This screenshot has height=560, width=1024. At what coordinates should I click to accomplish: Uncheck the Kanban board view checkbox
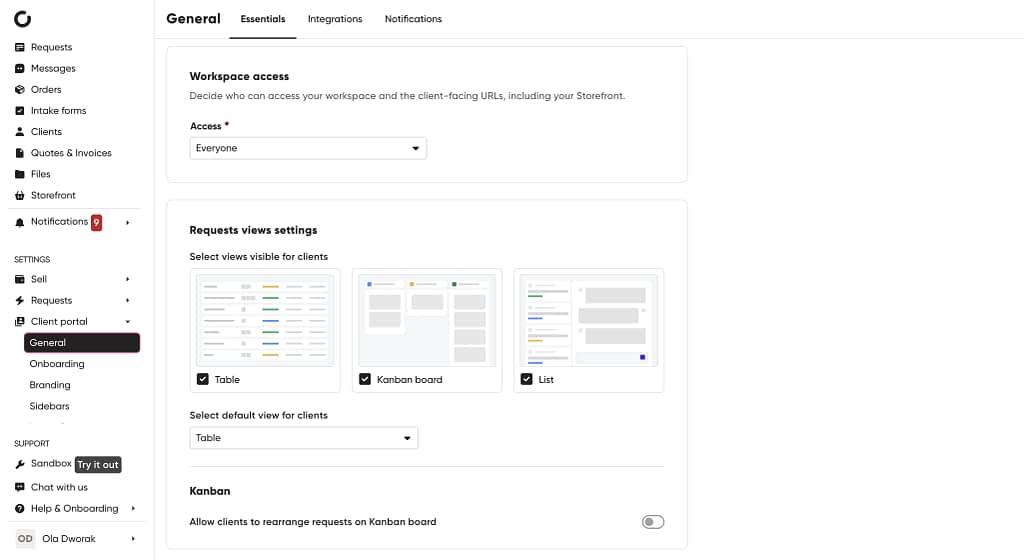click(x=364, y=379)
